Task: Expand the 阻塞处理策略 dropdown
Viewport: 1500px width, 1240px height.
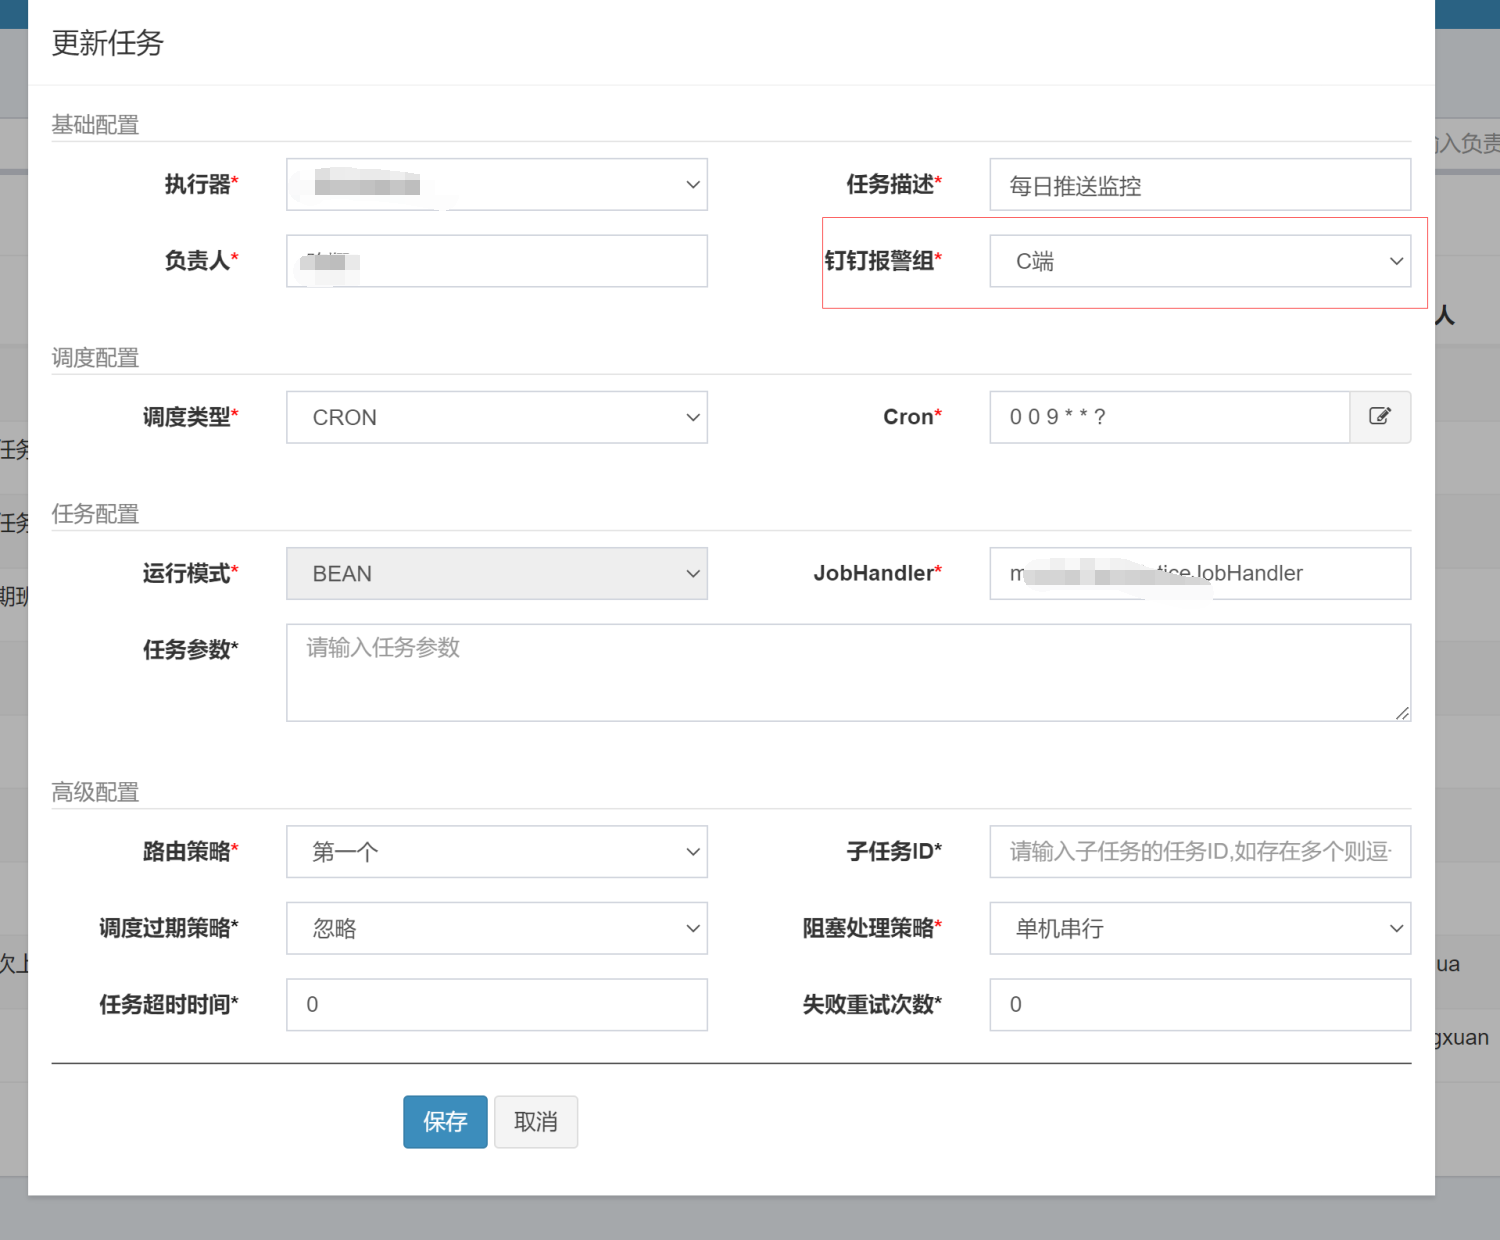Action: tap(1199, 928)
